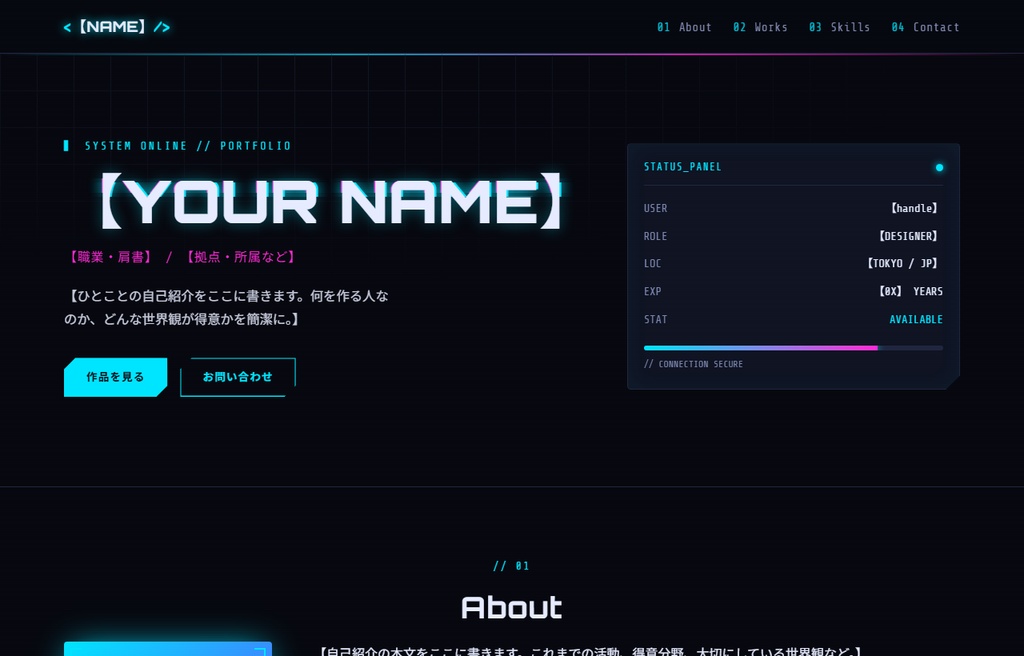Click the お問い合わせ outlined button

238,377
